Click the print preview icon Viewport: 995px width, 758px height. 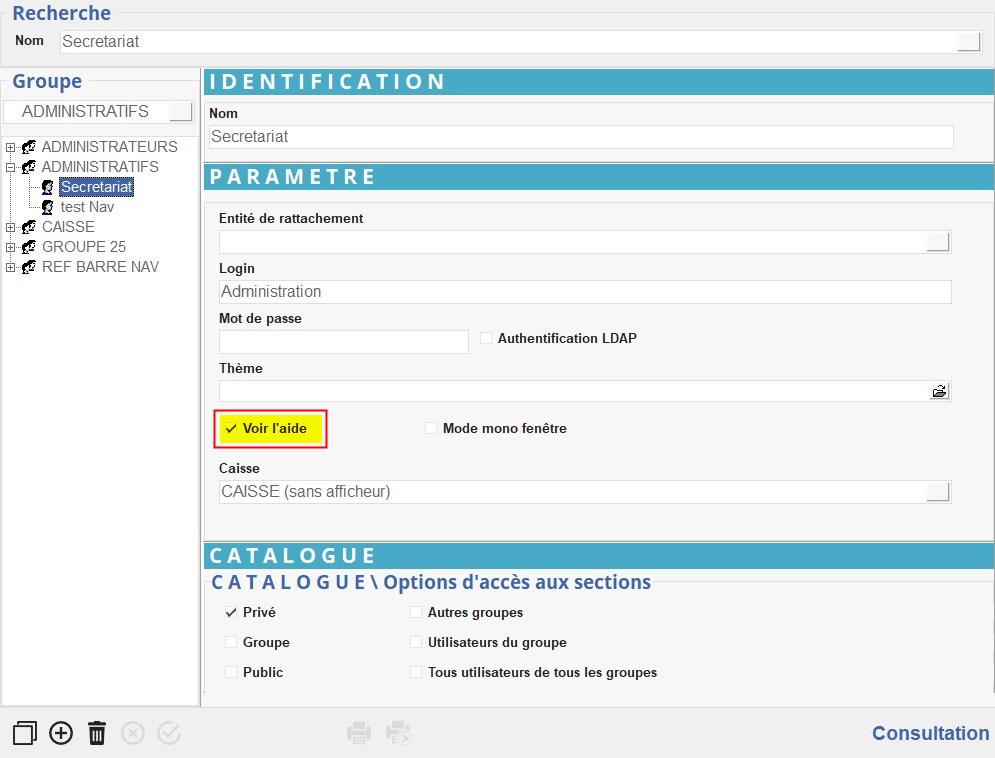point(400,733)
